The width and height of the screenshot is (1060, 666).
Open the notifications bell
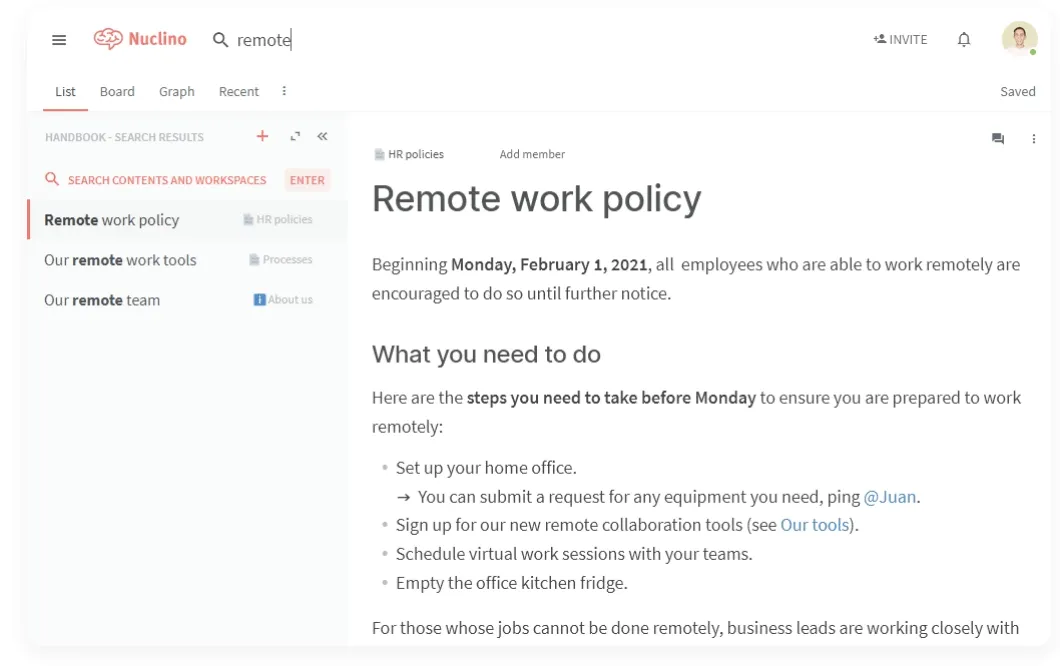(964, 39)
